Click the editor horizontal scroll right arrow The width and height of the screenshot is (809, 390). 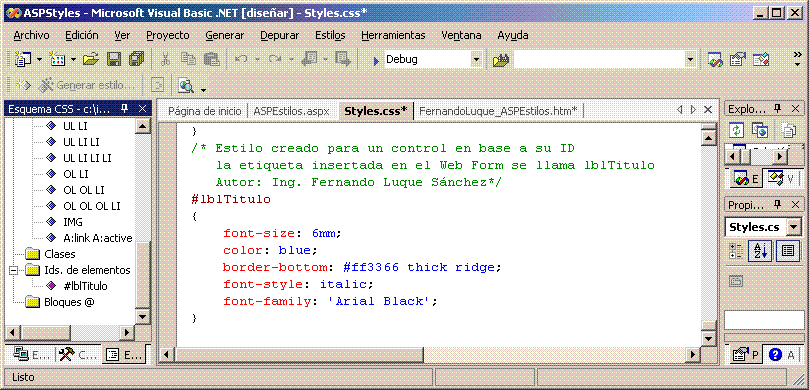tap(692, 355)
